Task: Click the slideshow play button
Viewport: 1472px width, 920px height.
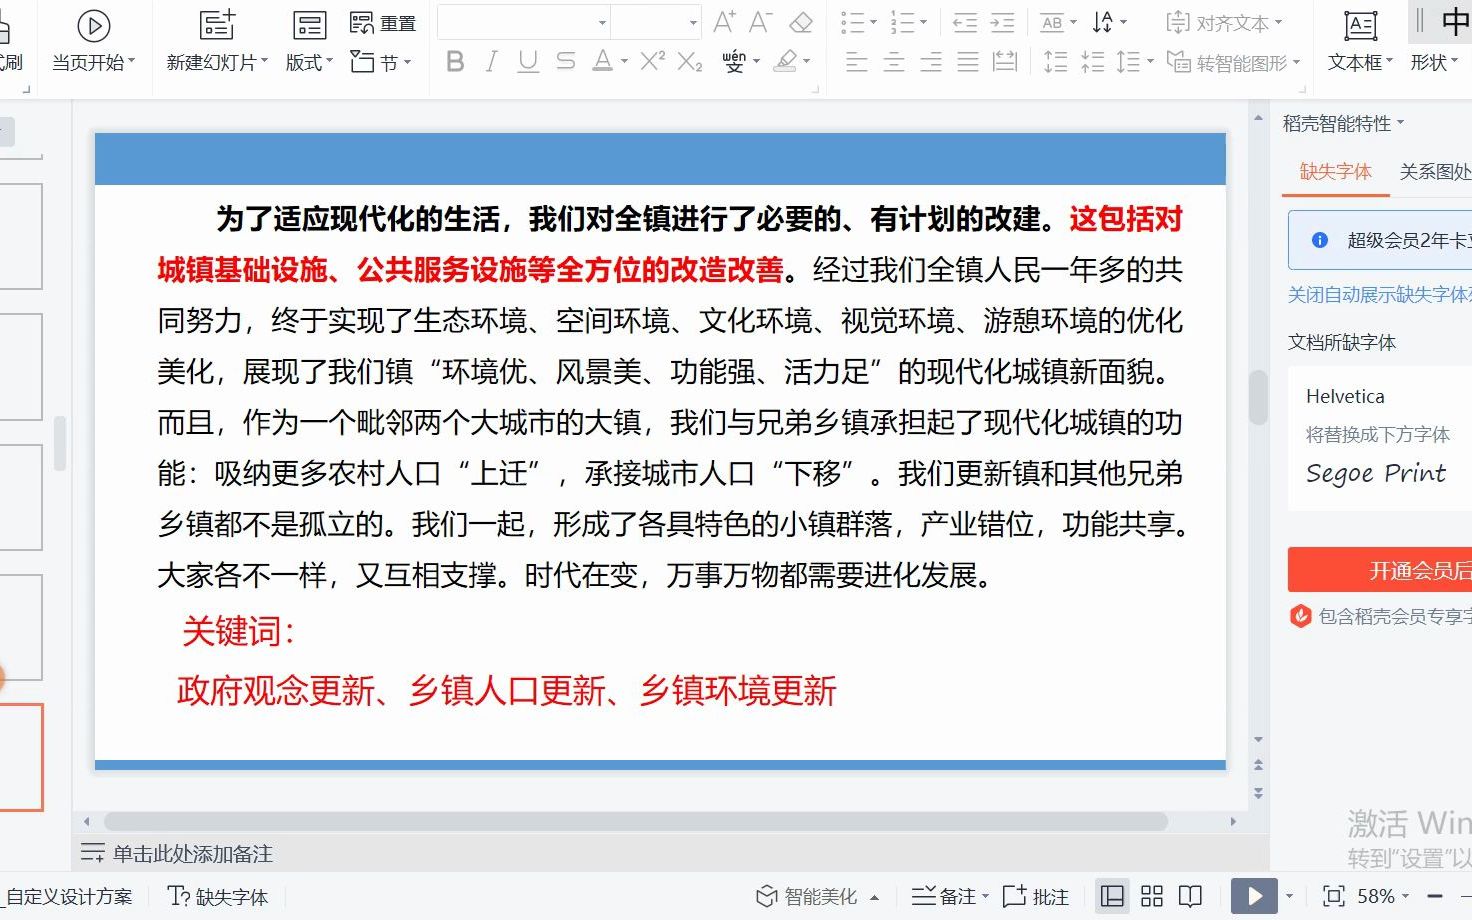Action: tap(1254, 896)
